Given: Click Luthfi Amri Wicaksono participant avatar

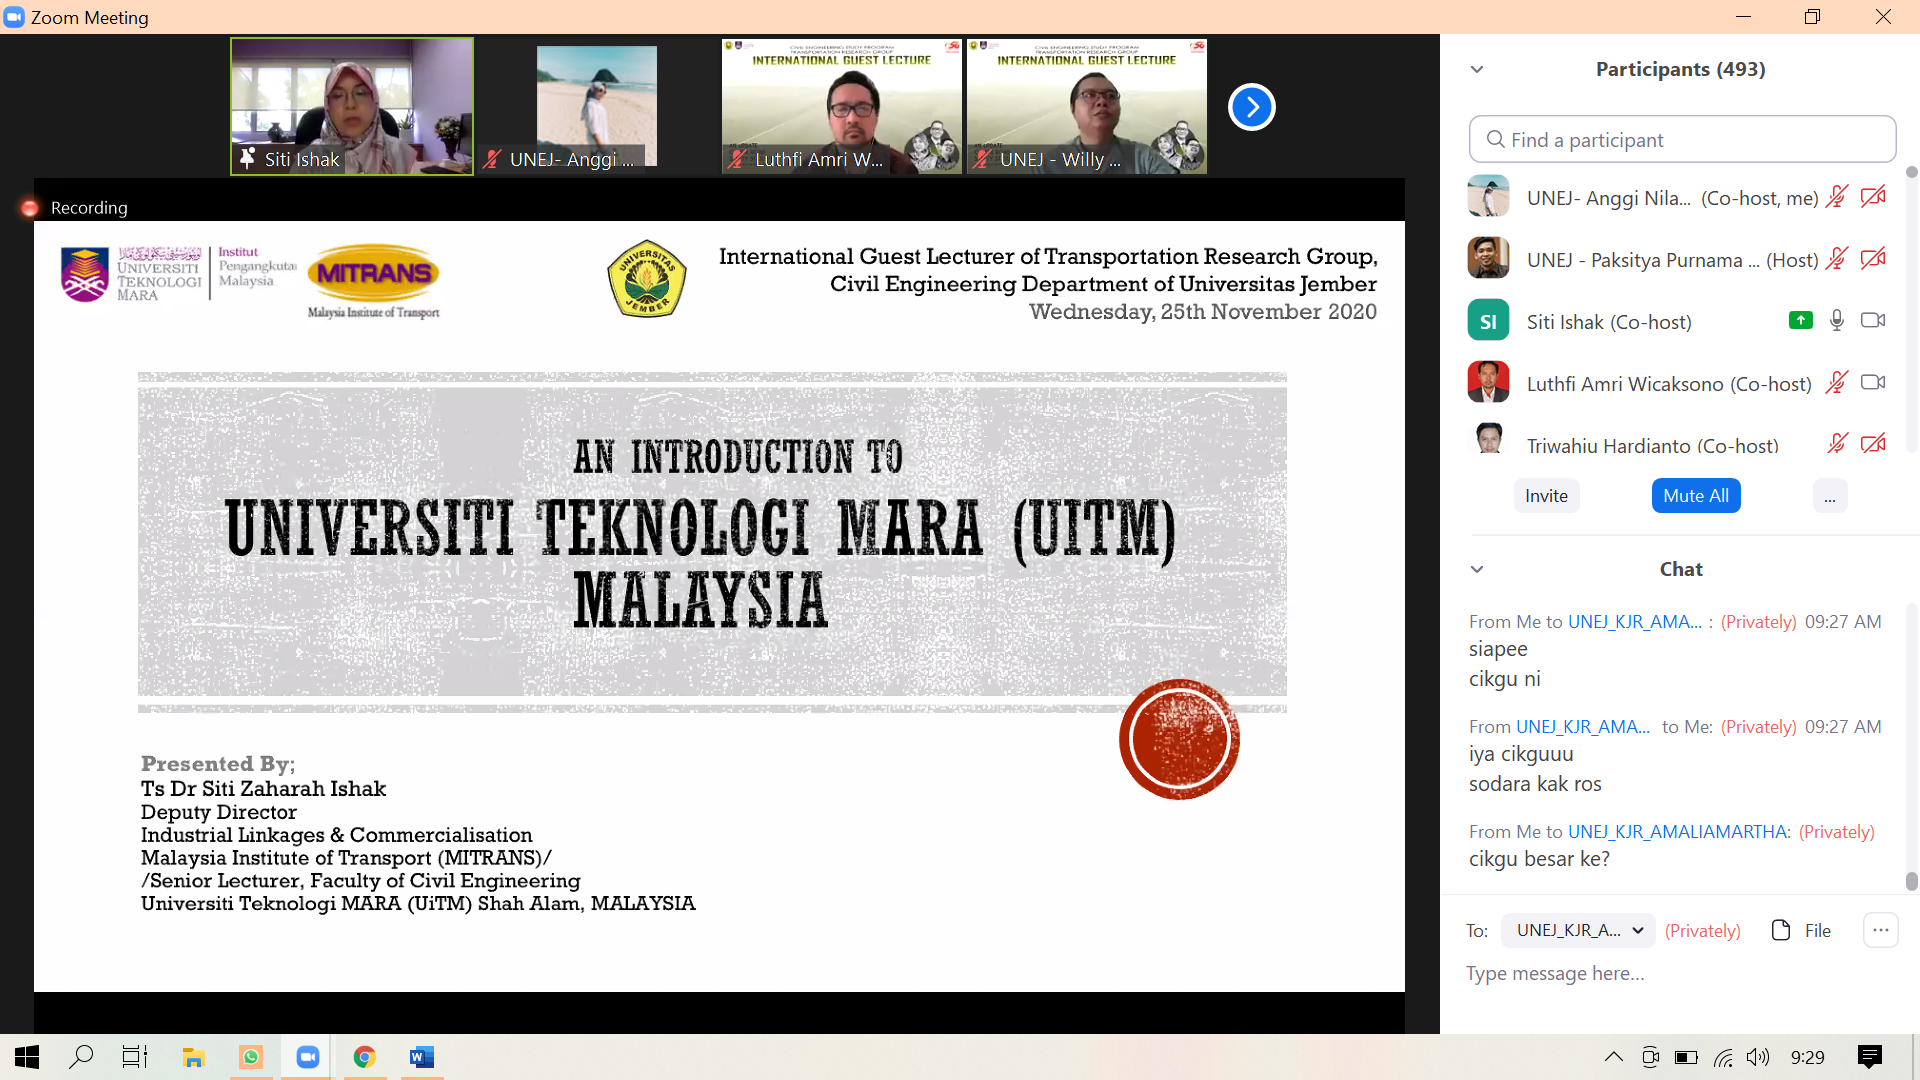Looking at the screenshot, I should tap(1488, 382).
